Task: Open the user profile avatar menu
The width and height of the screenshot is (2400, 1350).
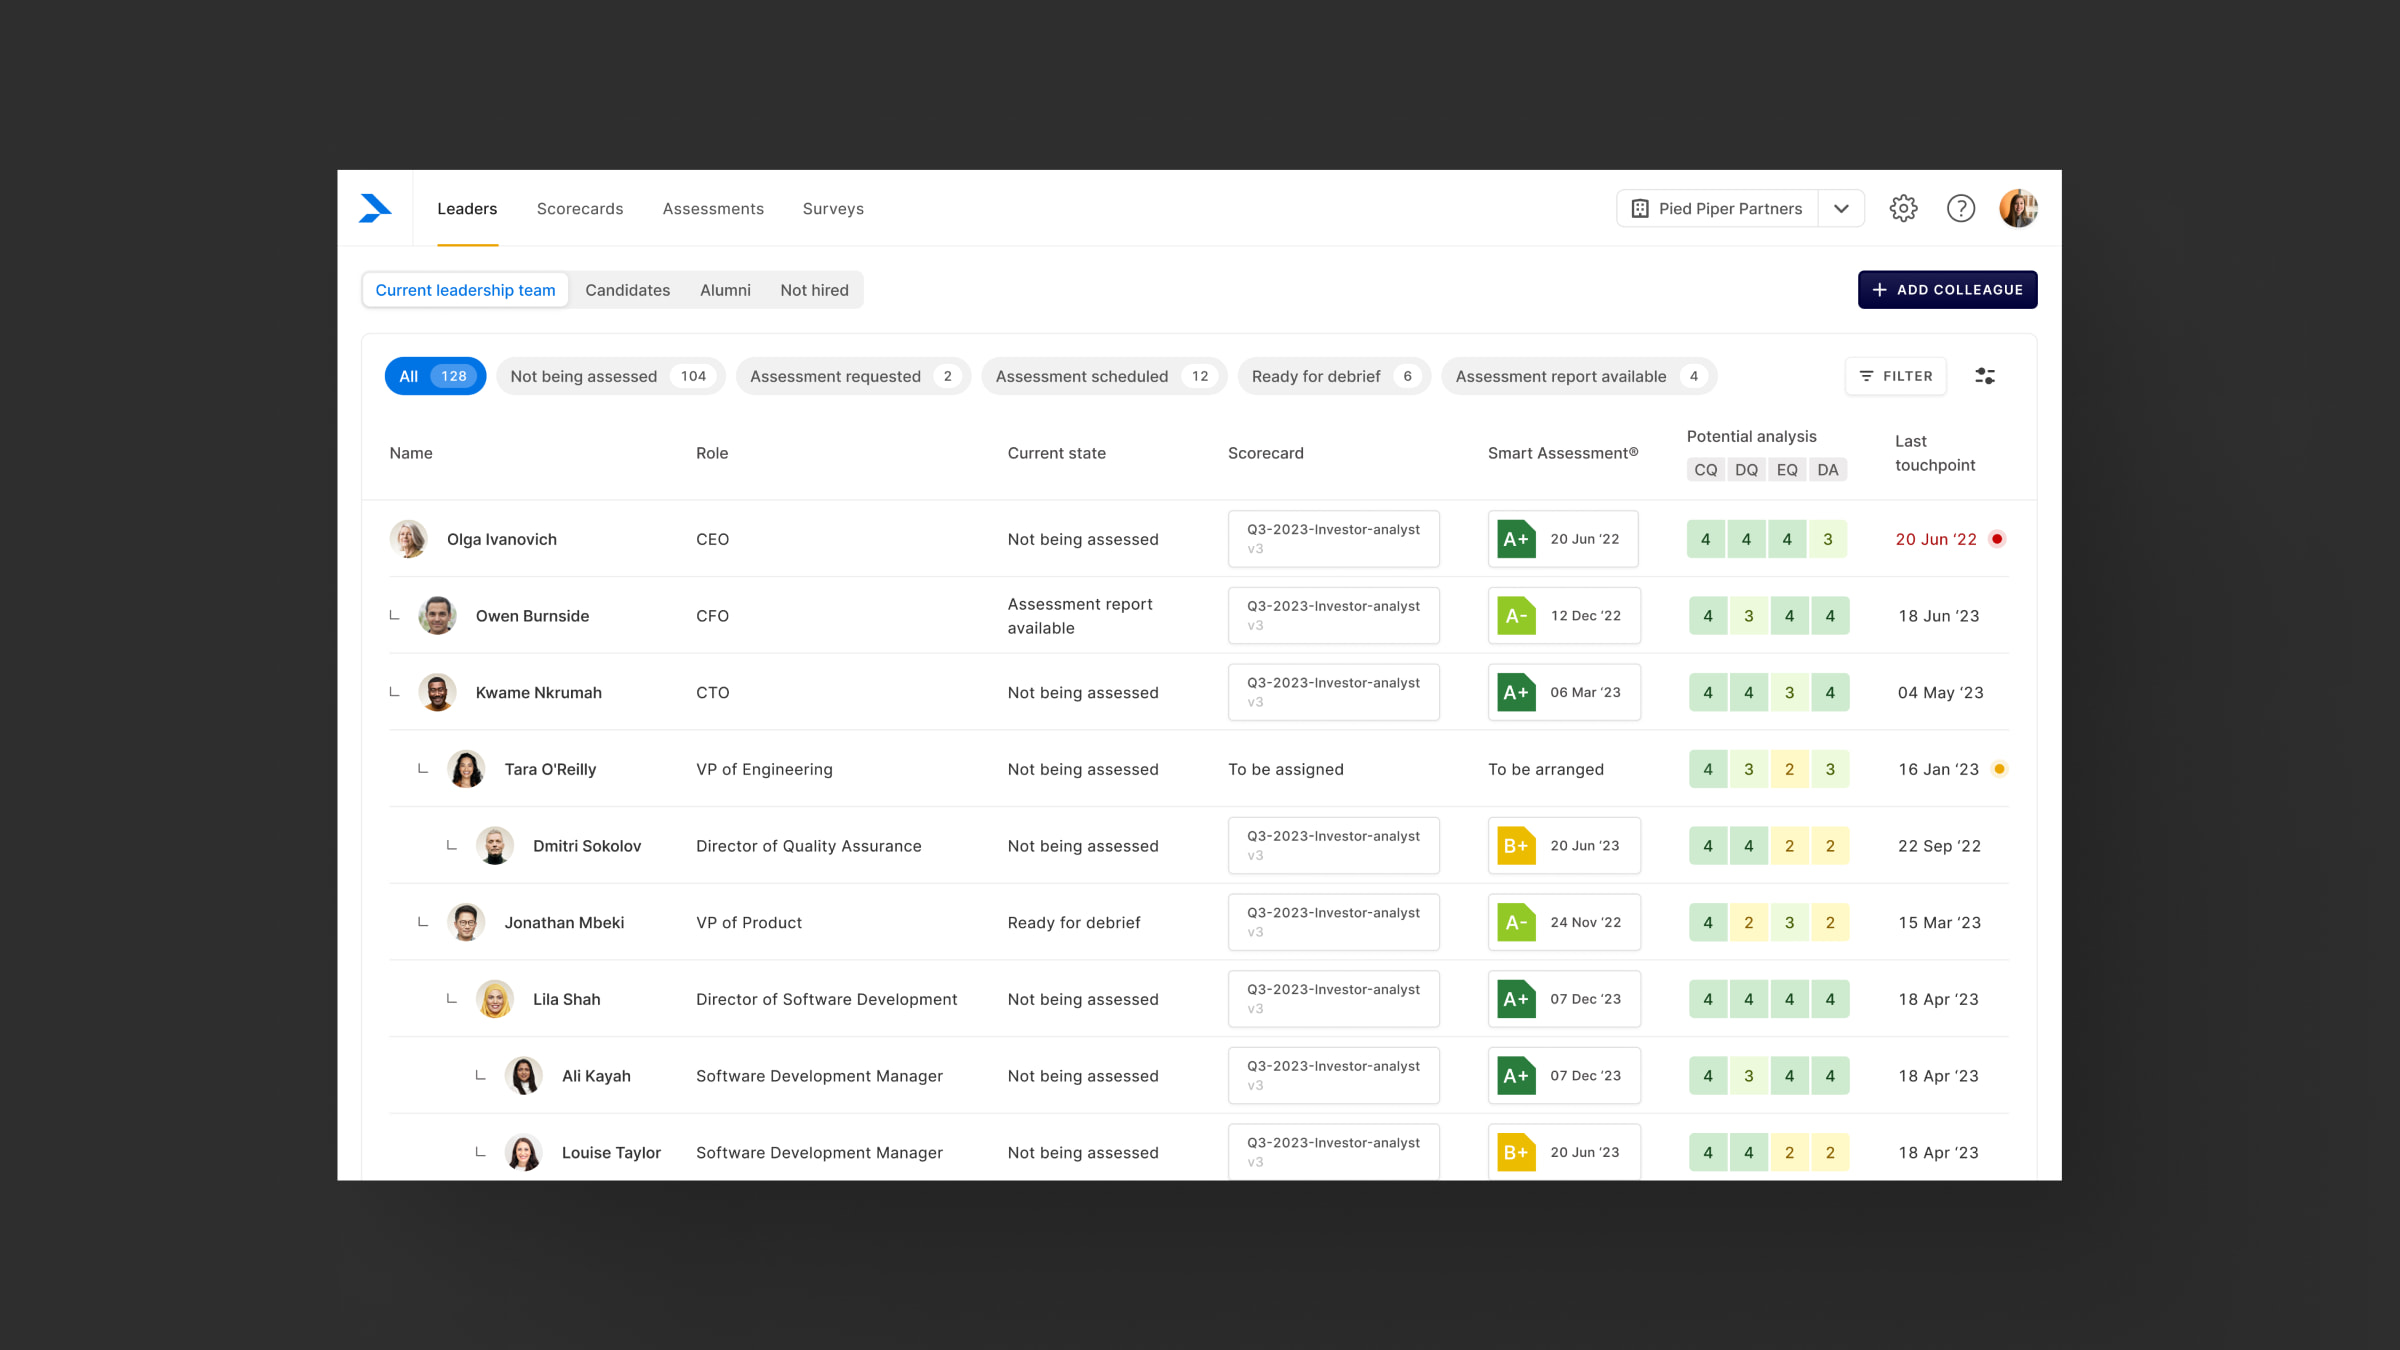Action: pyautogui.click(x=2018, y=208)
